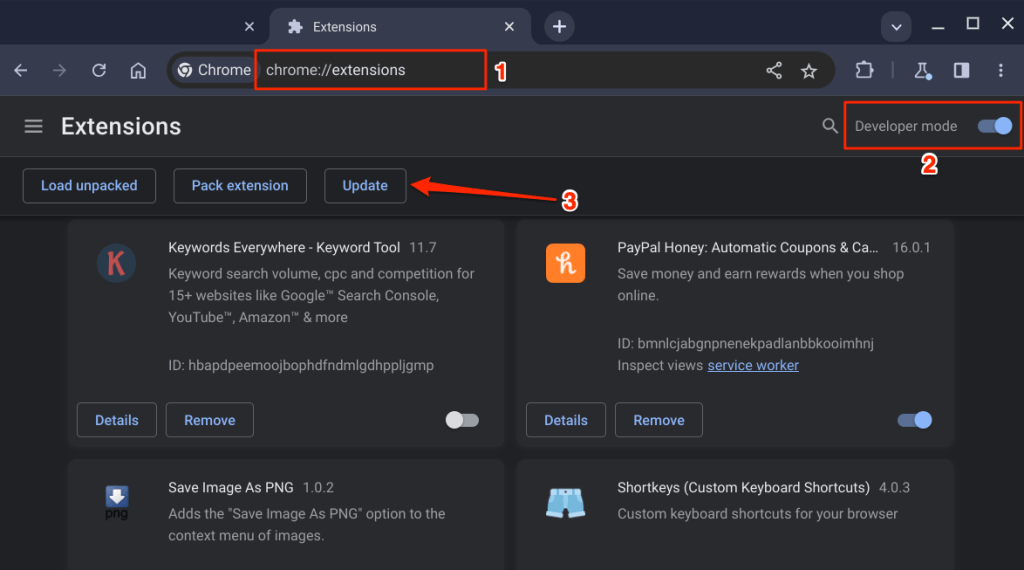Close the first untitled tab
1024x570 pixels.
(x=249, y=27)
